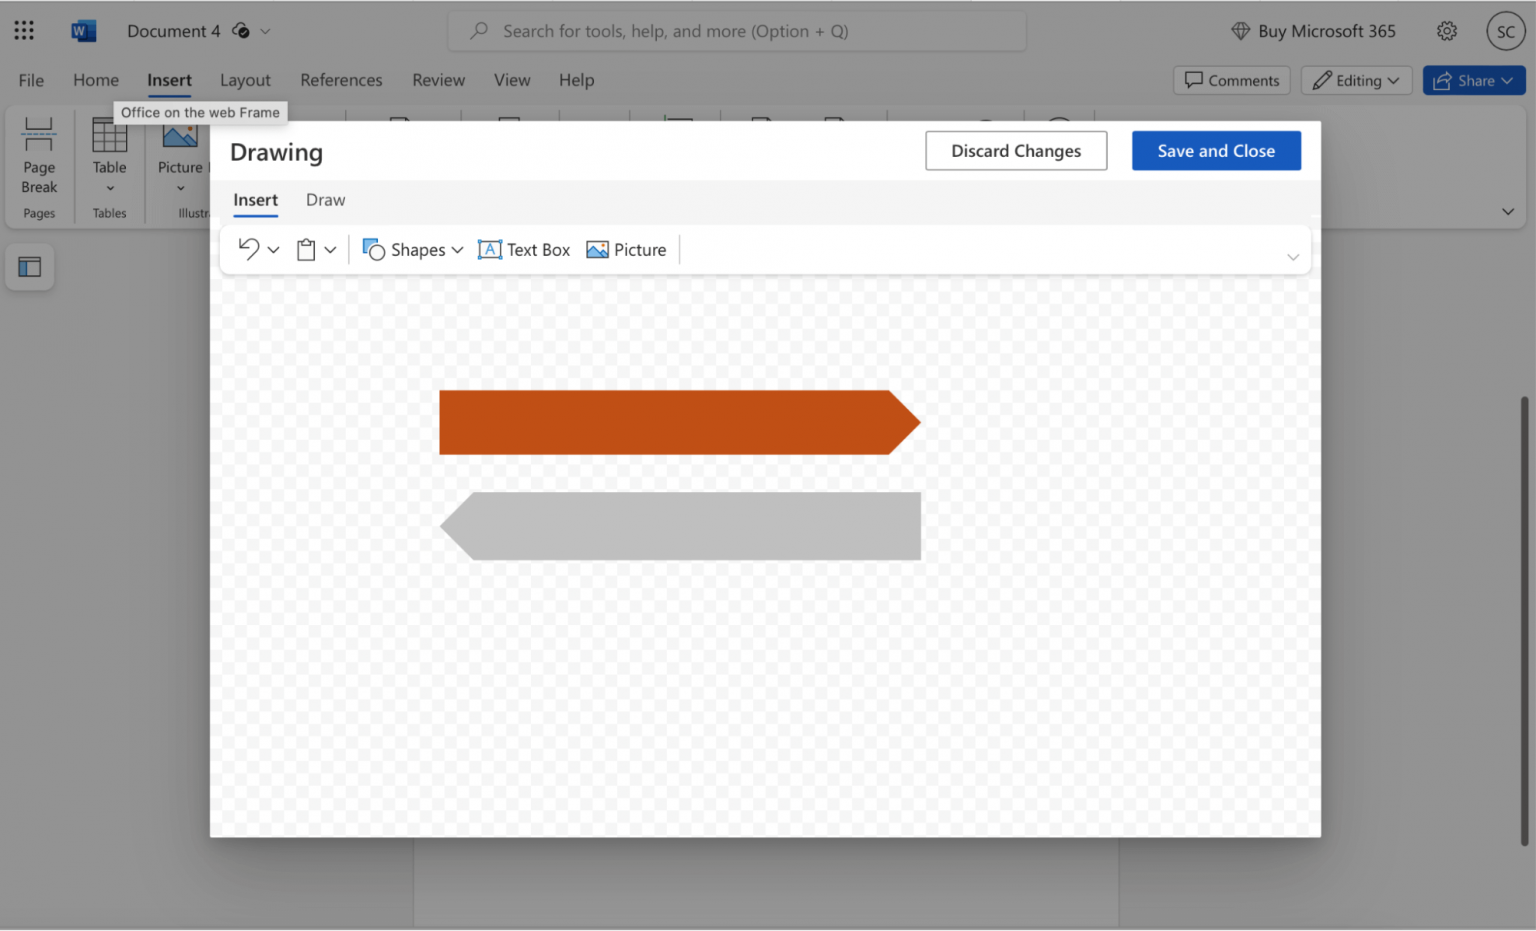Open the app launcher grid
This screenshot has width=1536, height=931.
point(24,31)
